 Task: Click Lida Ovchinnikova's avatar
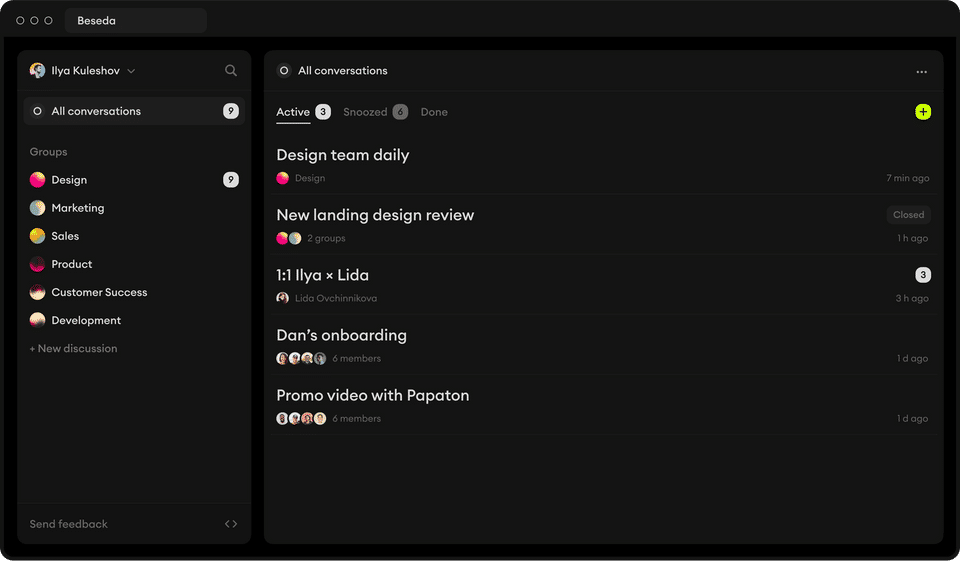(x=282, y=298)
